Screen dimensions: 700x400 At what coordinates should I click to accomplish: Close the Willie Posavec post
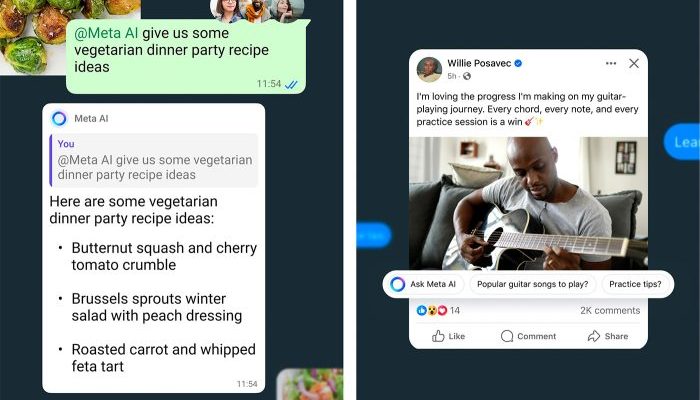click(x=634, y=63)
